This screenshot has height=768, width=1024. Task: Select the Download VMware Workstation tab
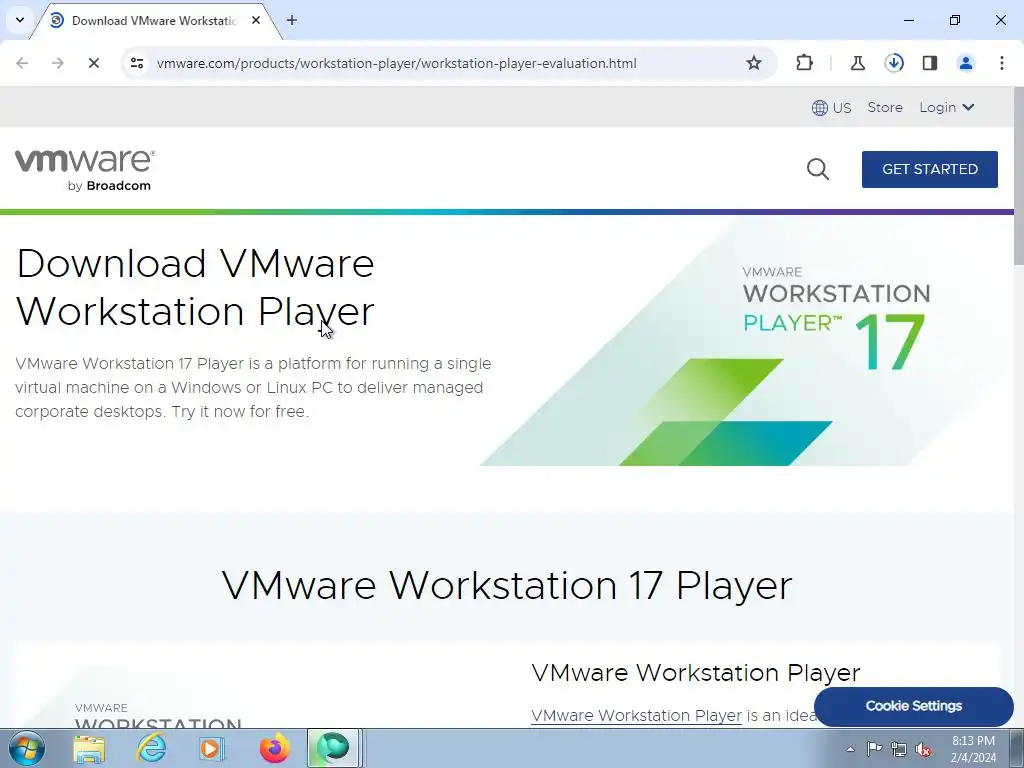[153, 20]
